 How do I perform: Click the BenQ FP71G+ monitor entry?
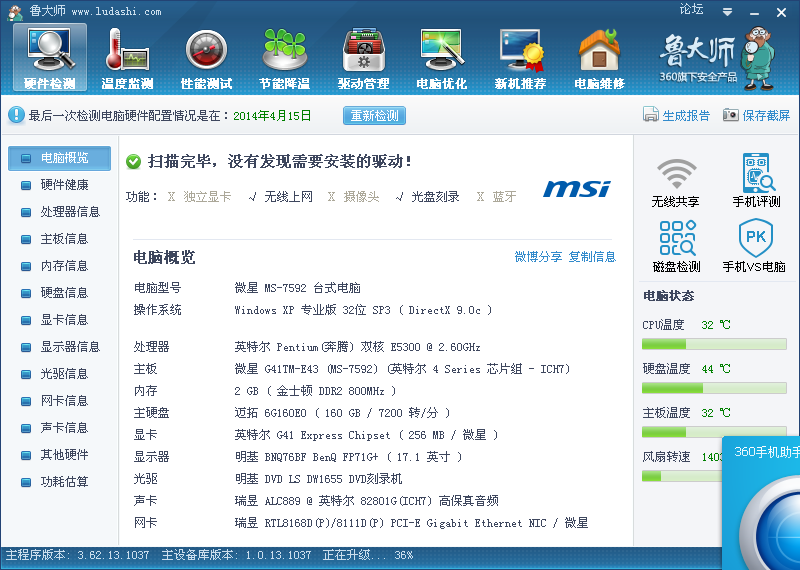coord(348,457)
